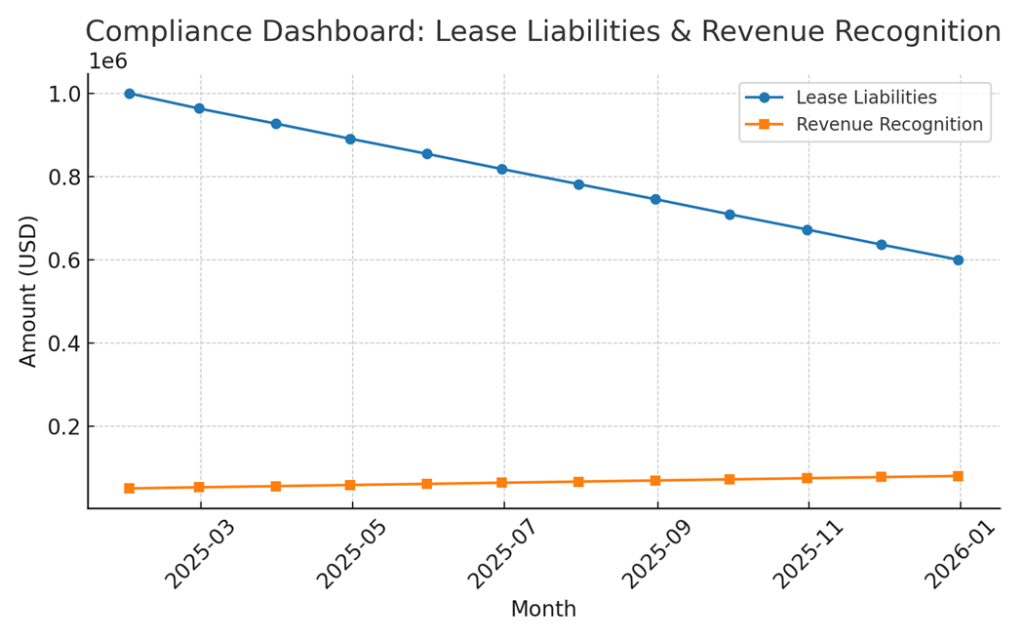This screenshot has height=640, width=1024.
Task: Click the chart title text
Action: tap(542, 31)
